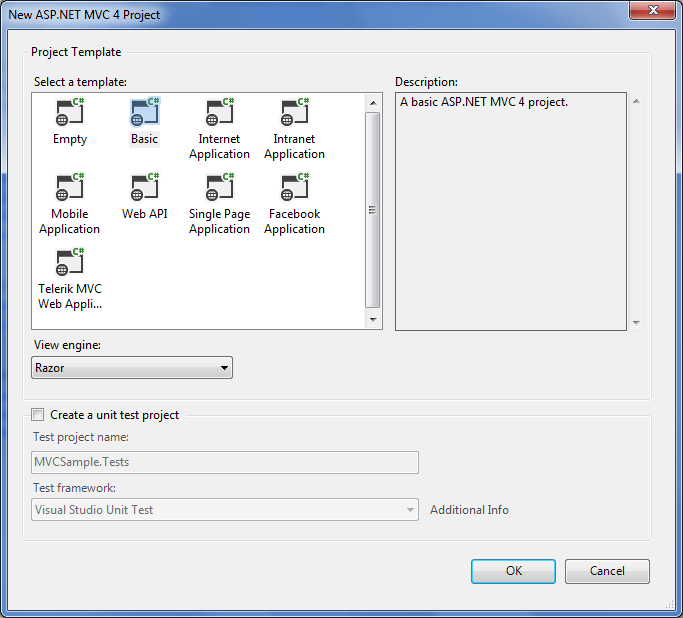Pick the Web API template icon
683x618 pixels.
click(145, 186)
